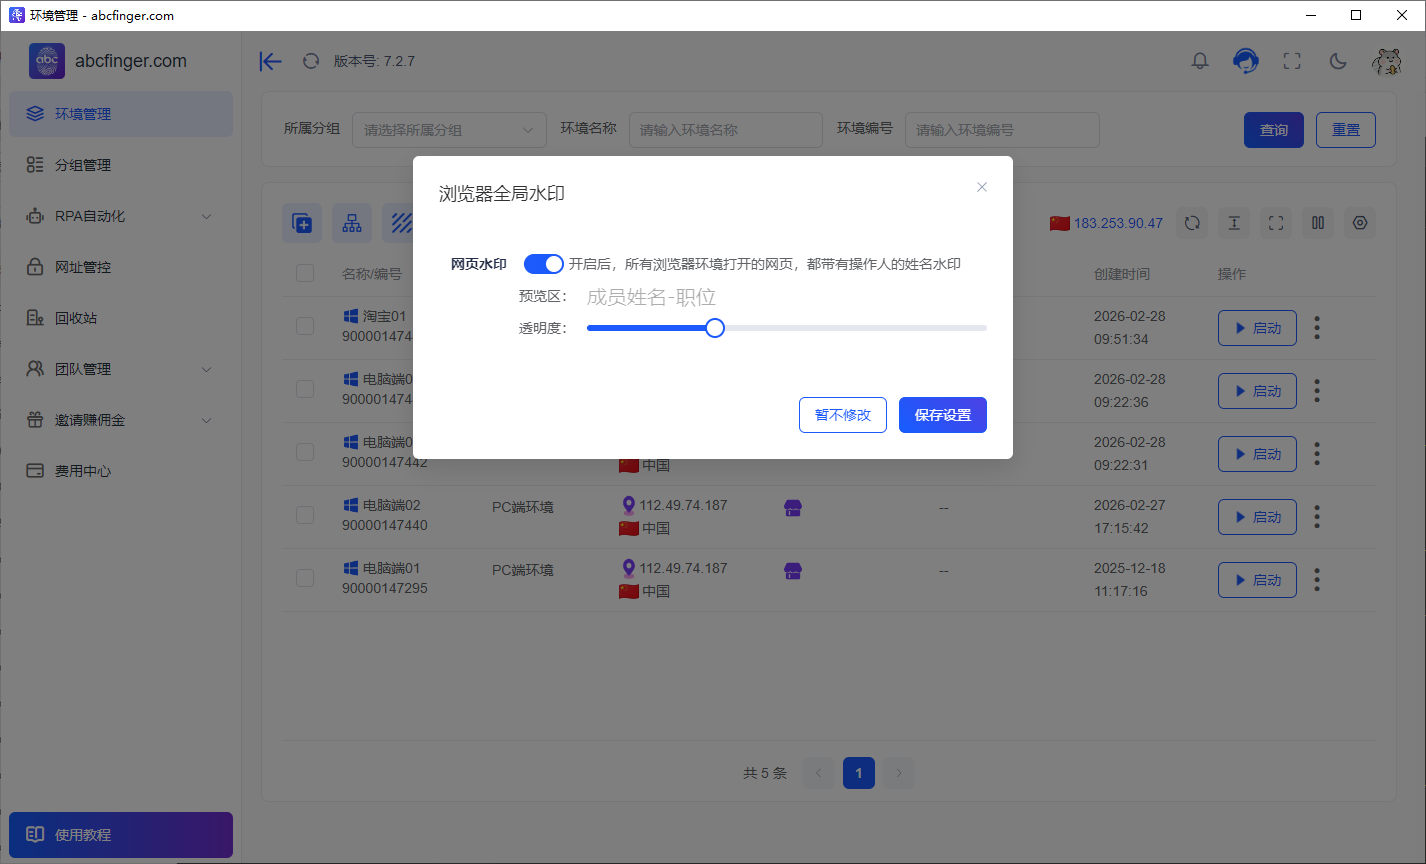Check the 90000147442 row checkbox
The width and height of the screenshot is (1426, 864).
point(305,452)
